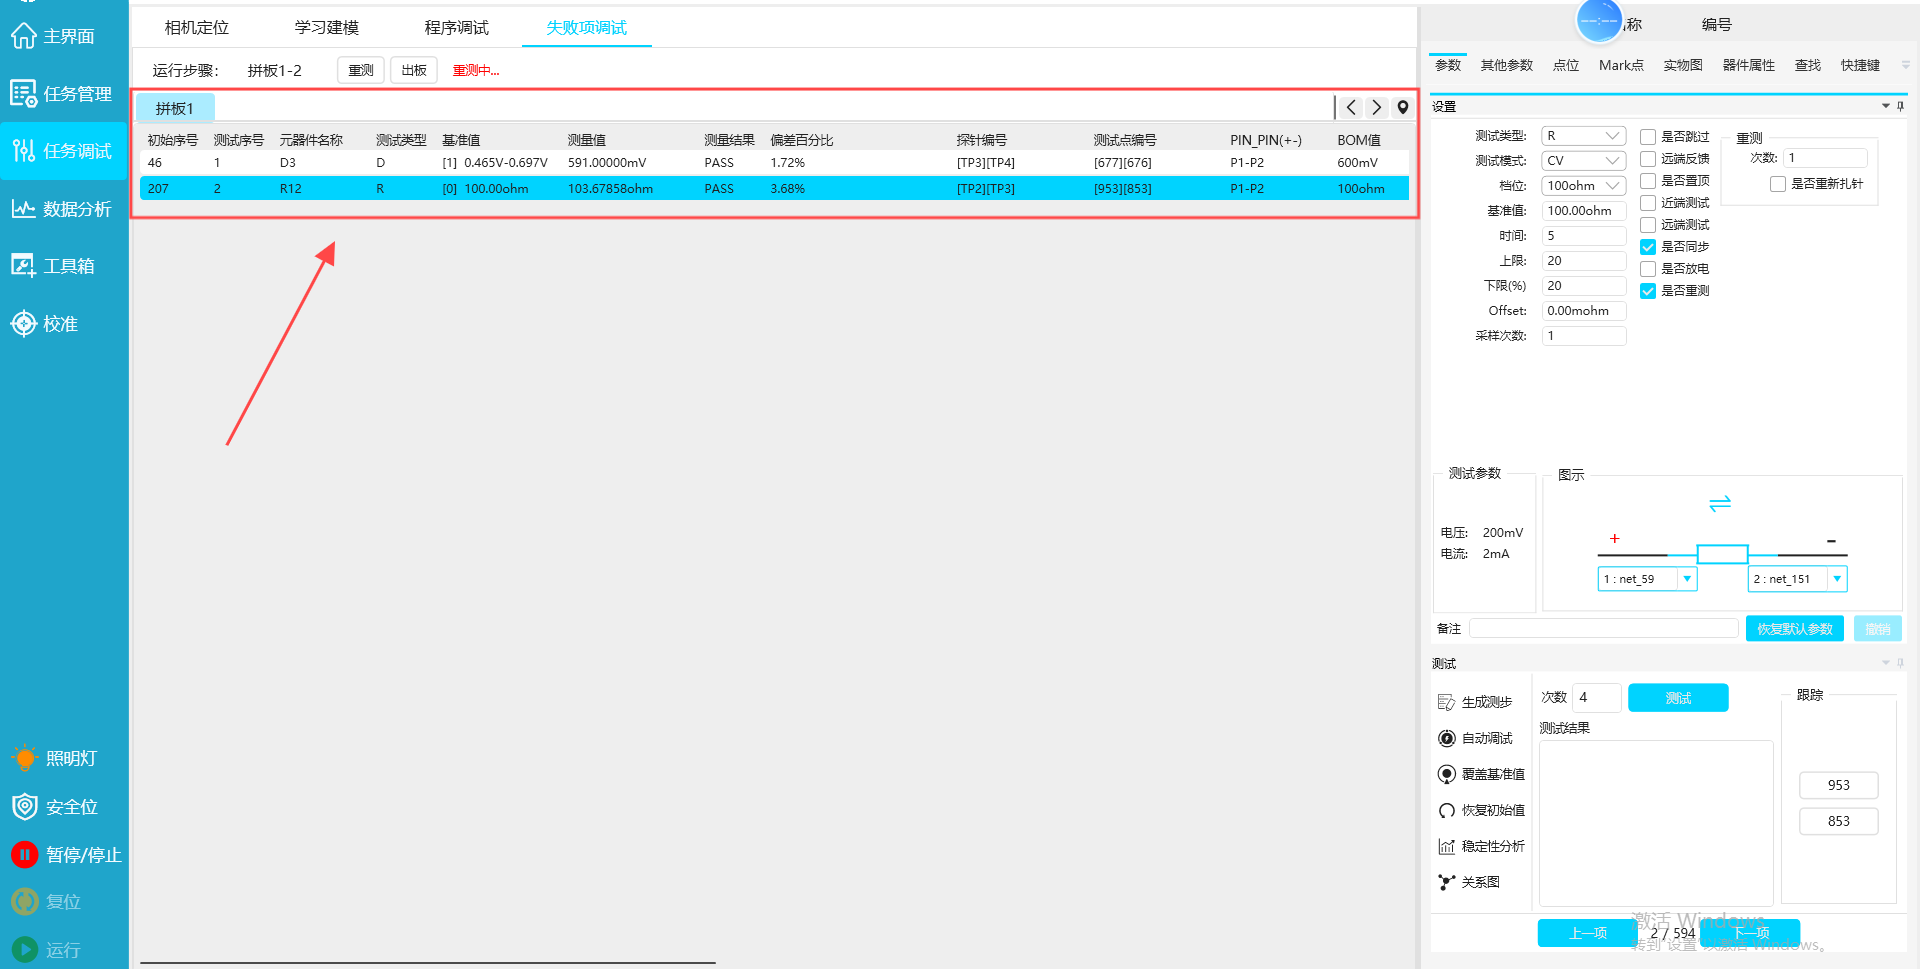Image resolution: width=1920 pixels, height=969 pixels.
Task: Click the 出板 button
Action: [413, 71]
